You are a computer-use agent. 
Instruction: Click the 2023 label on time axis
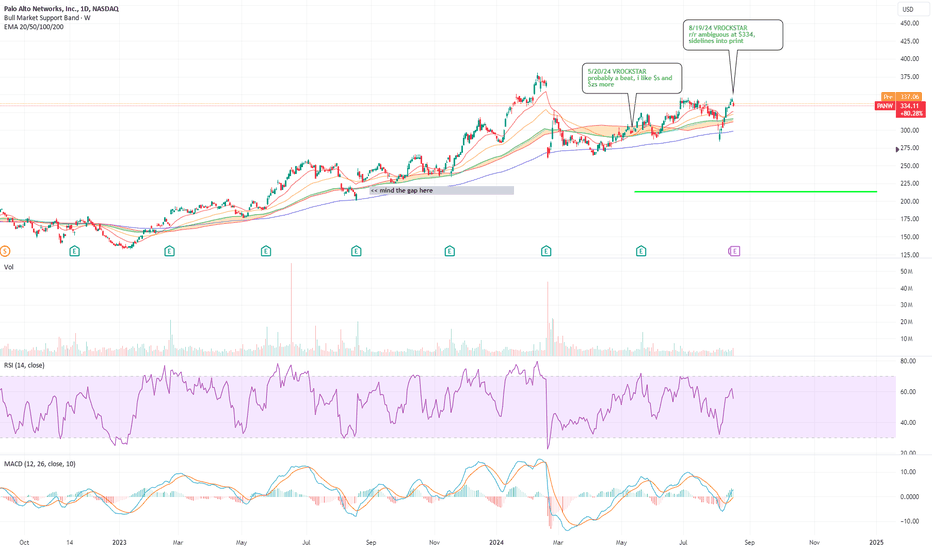[x=119, y=542]
